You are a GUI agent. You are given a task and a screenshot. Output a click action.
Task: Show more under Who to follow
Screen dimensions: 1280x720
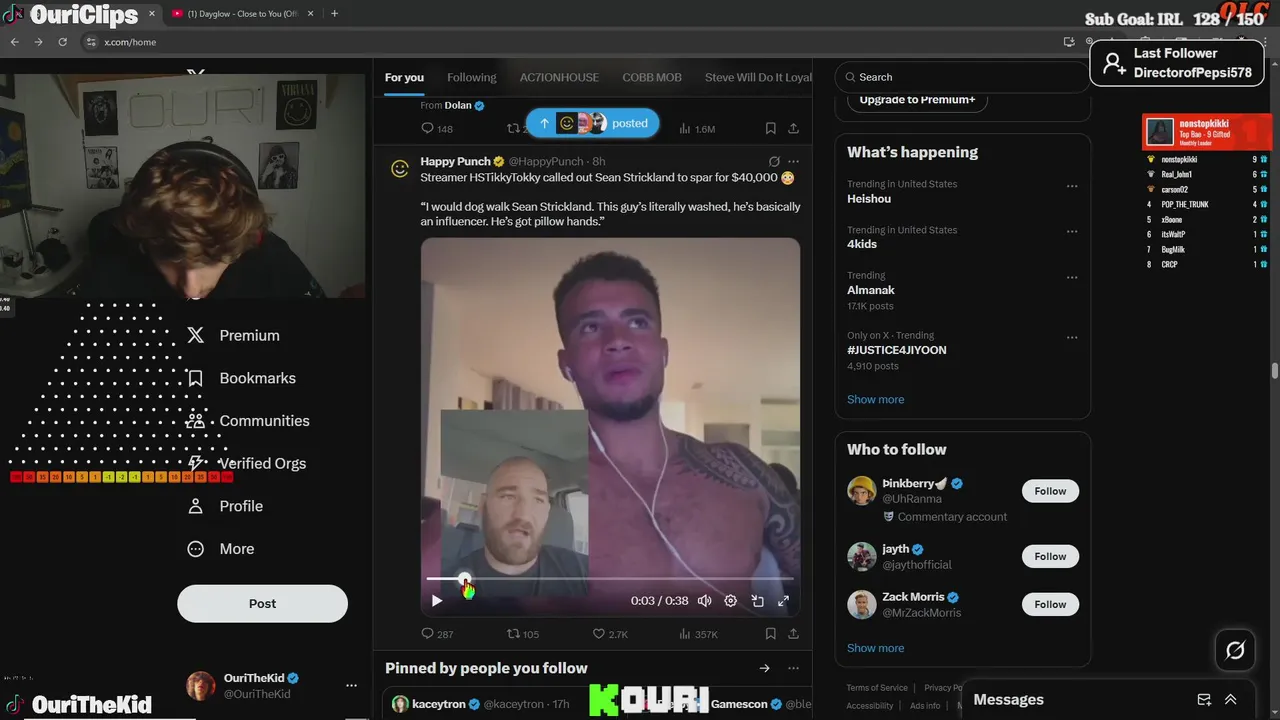pos(876,648)
